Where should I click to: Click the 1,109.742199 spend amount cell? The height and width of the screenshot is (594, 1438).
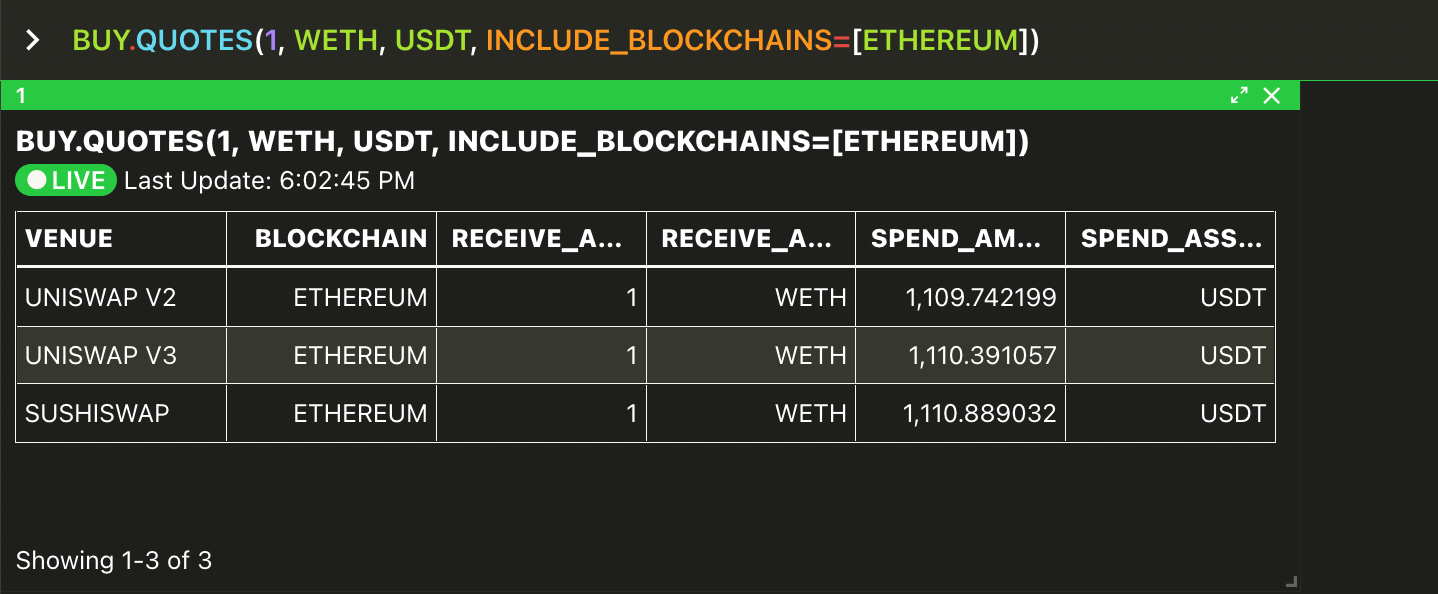pyautogui.click(x=961, y=298)
